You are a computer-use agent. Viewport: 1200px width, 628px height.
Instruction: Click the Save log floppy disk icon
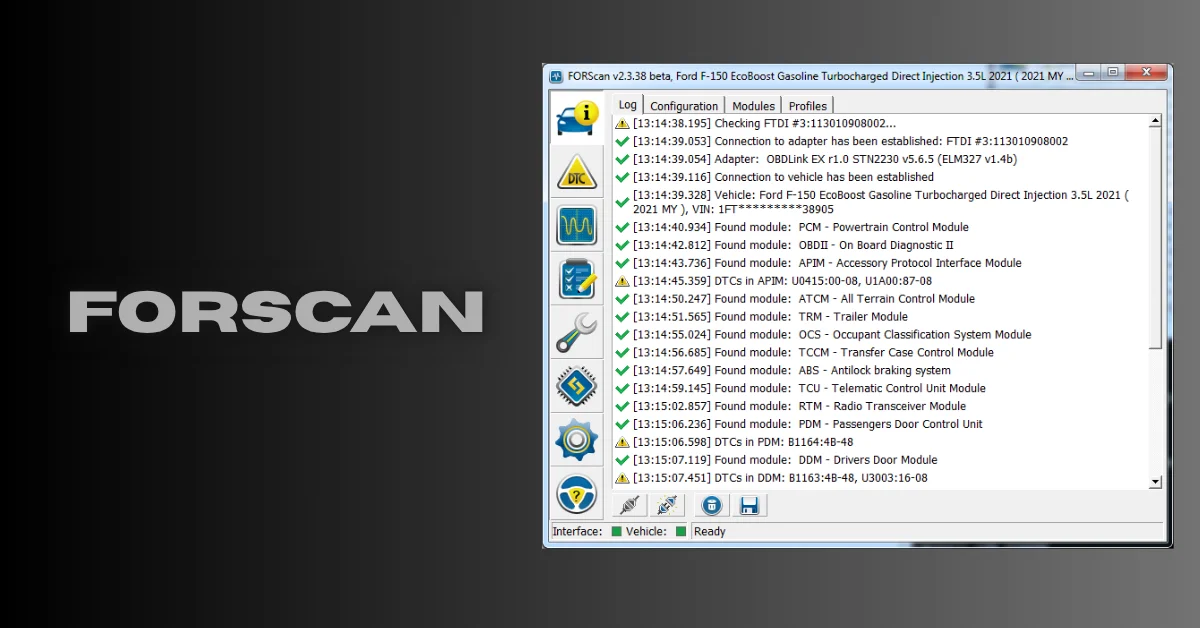click(x=749, y=505)
